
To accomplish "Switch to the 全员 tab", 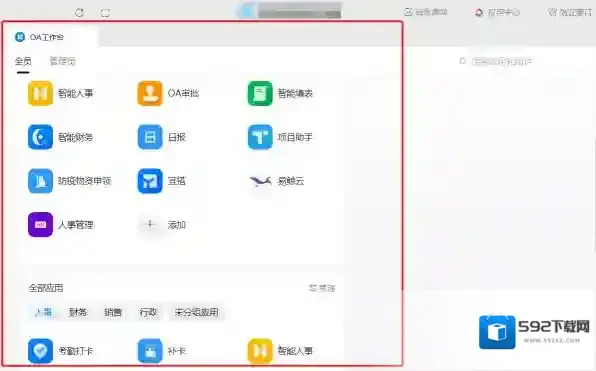I will click(x=23, y=61).
